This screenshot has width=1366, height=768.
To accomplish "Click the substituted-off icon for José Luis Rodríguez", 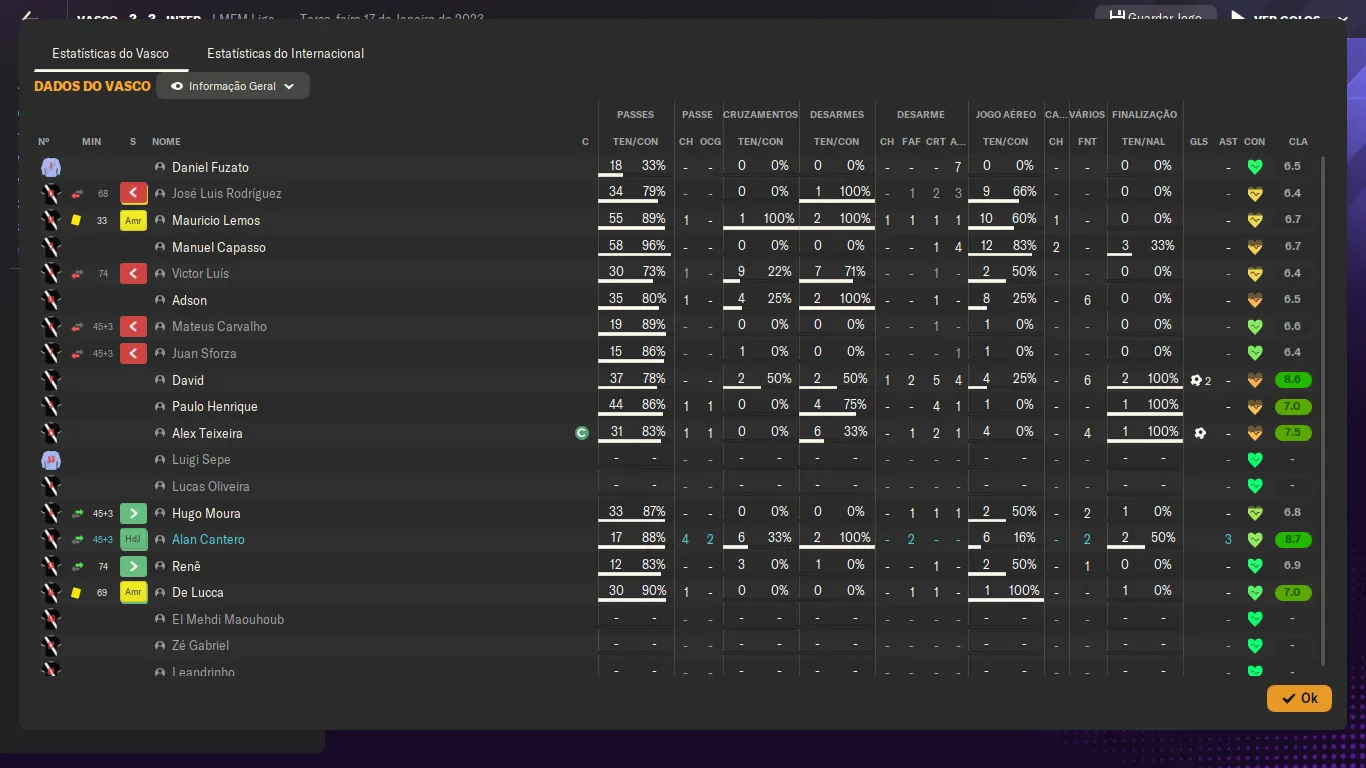I will 133,193.
